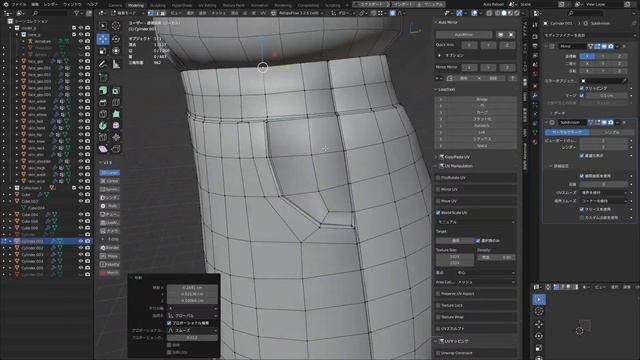Viewport: 640px width, 360px height.
Task: Open the Area Calc メッシュ dropdown
Action: pyautogui.click(x=486, y=282)
